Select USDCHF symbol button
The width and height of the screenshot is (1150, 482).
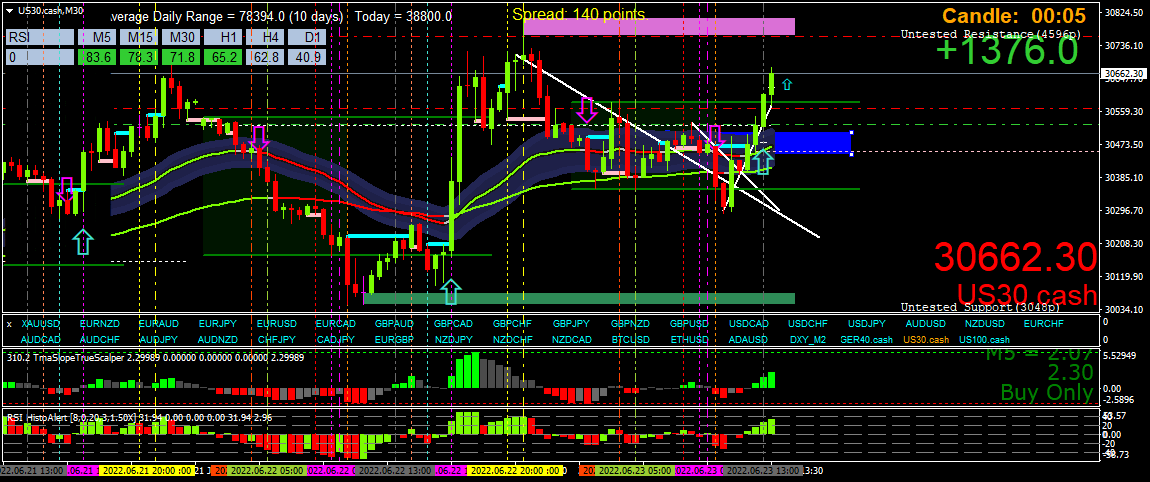coord(807,324)
